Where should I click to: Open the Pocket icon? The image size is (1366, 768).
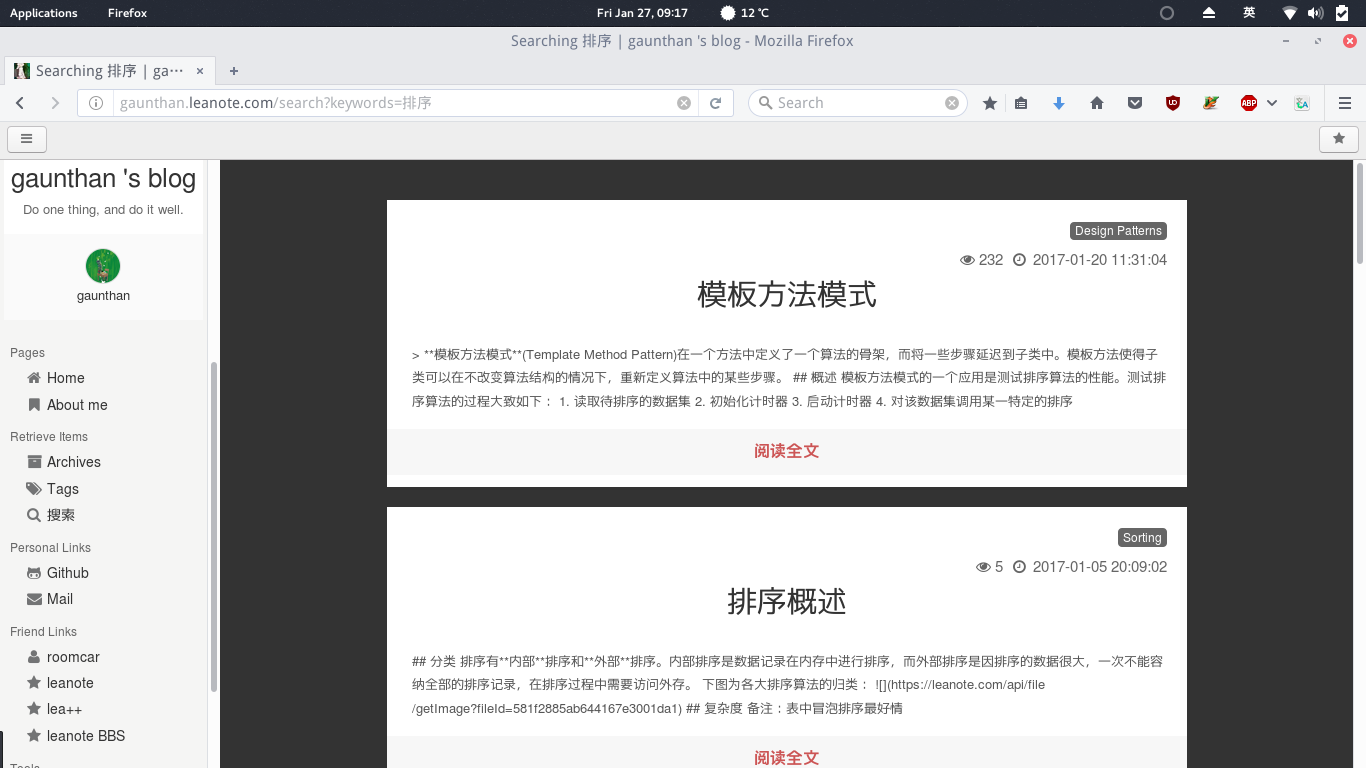[1135, 103]
